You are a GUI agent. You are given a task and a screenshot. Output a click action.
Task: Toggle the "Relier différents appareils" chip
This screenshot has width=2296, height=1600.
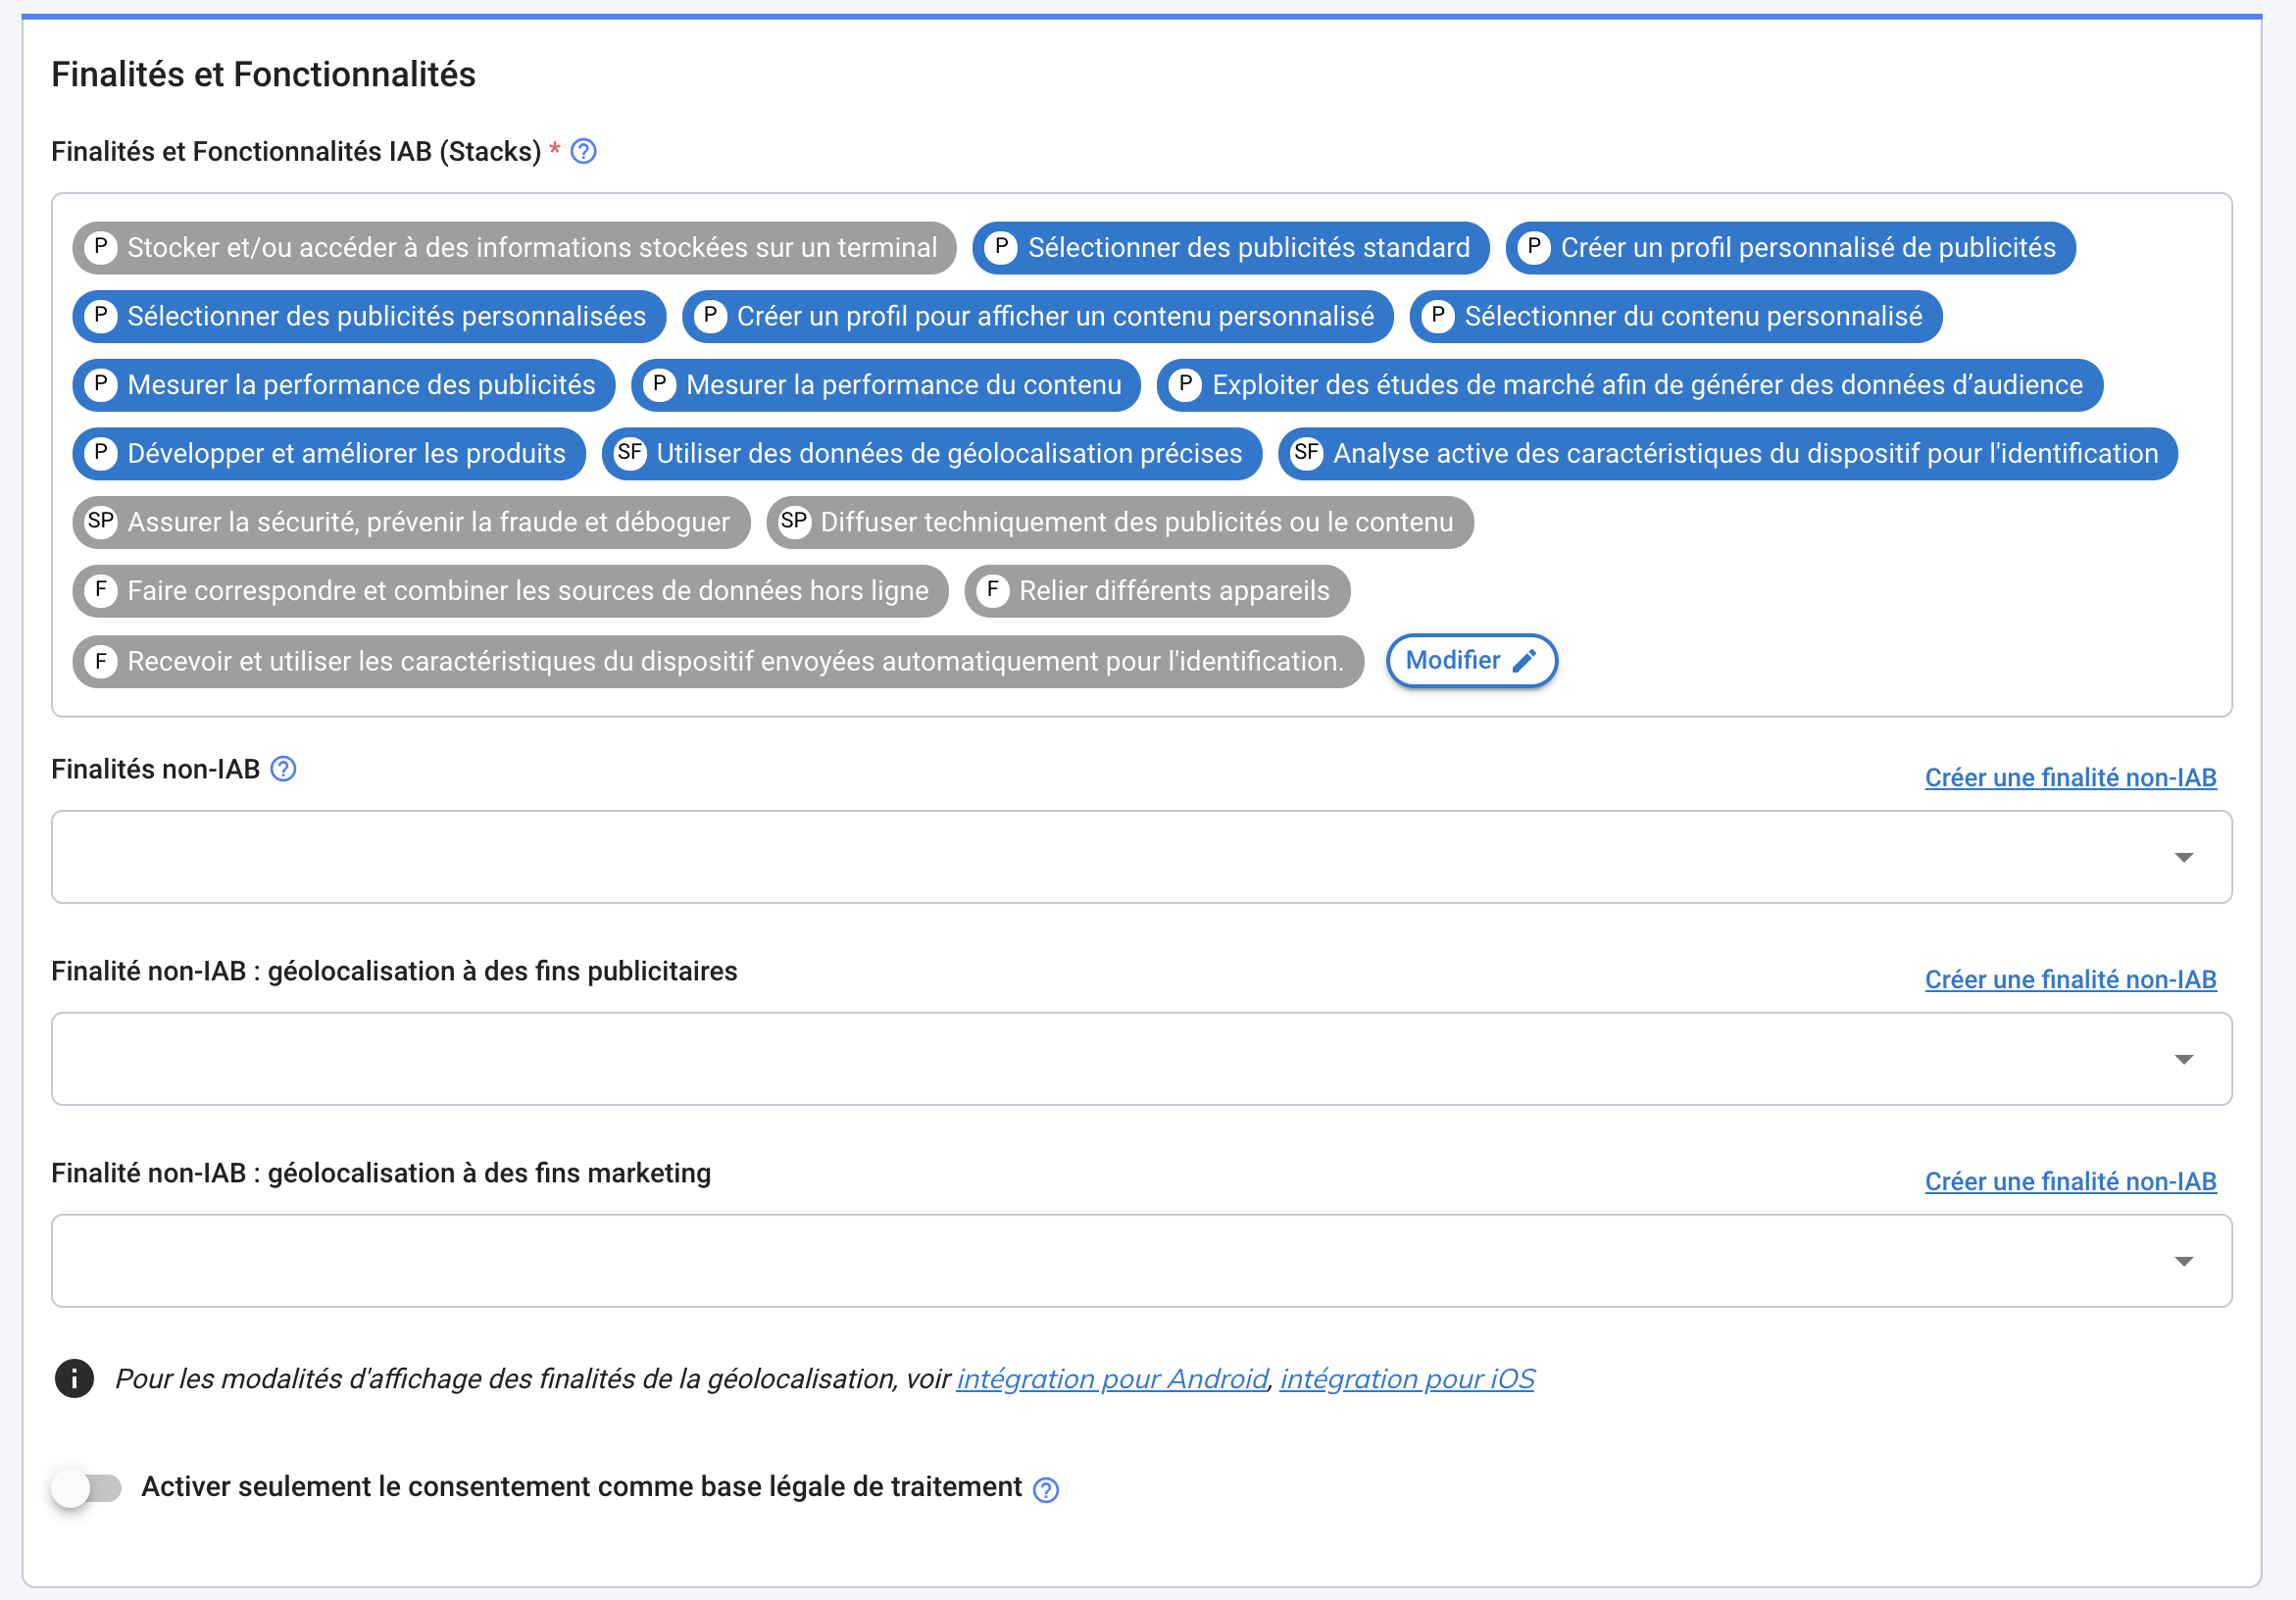tap(1156, 591)
